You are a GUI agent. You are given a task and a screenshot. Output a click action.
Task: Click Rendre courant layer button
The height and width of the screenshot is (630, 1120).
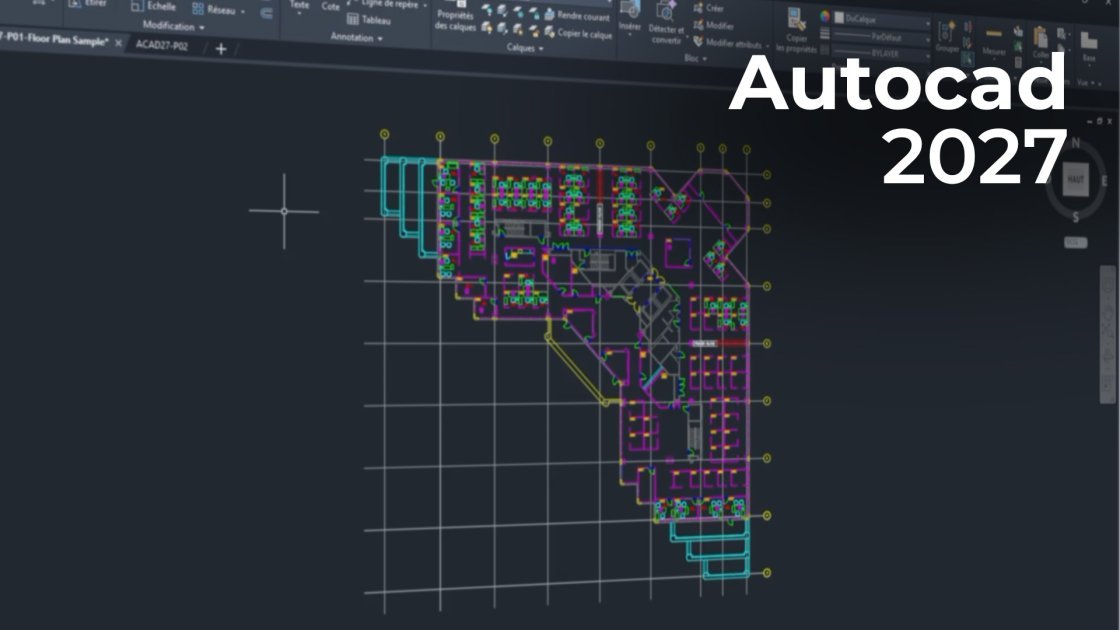(577, 16)
